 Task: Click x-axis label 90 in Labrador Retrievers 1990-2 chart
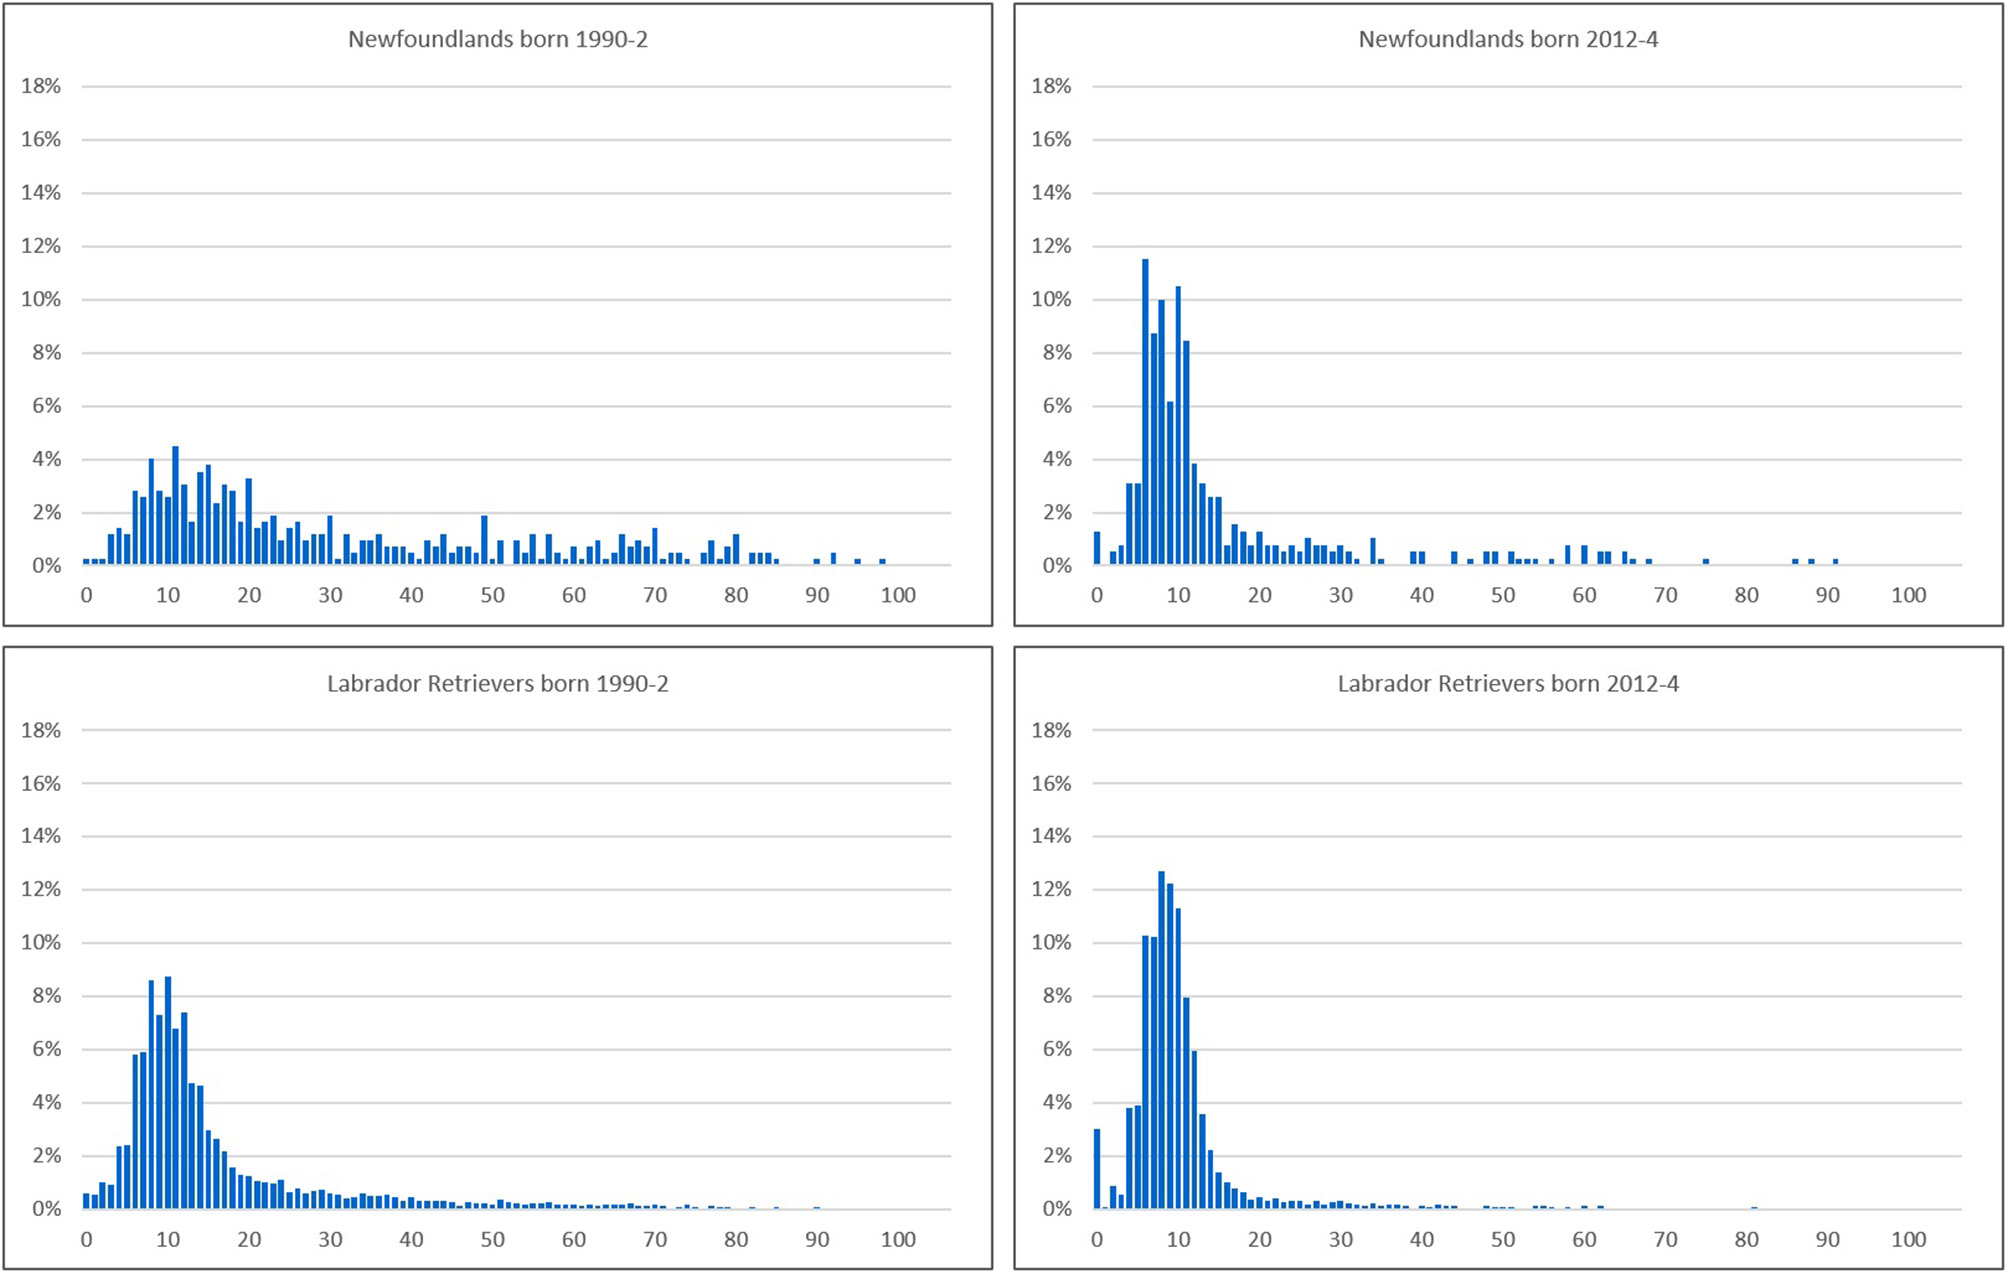(817, 1239)
